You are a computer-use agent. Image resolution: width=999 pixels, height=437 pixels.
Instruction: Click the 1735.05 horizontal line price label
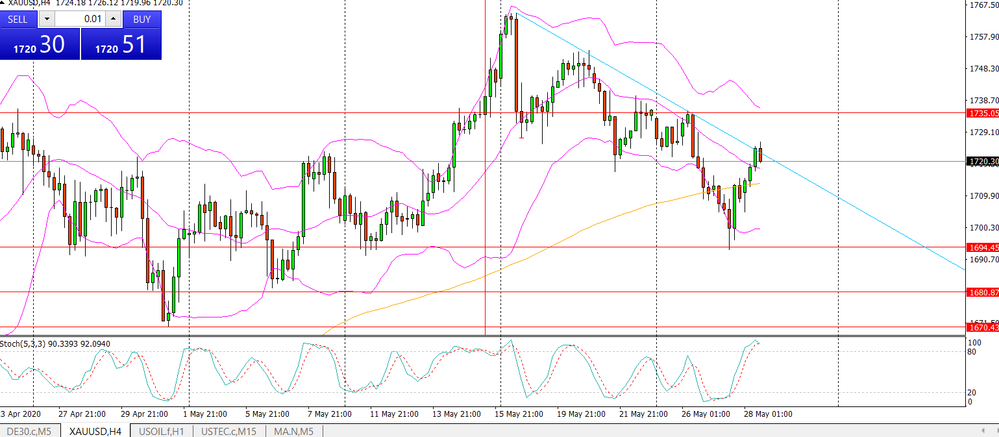(982, 114)
